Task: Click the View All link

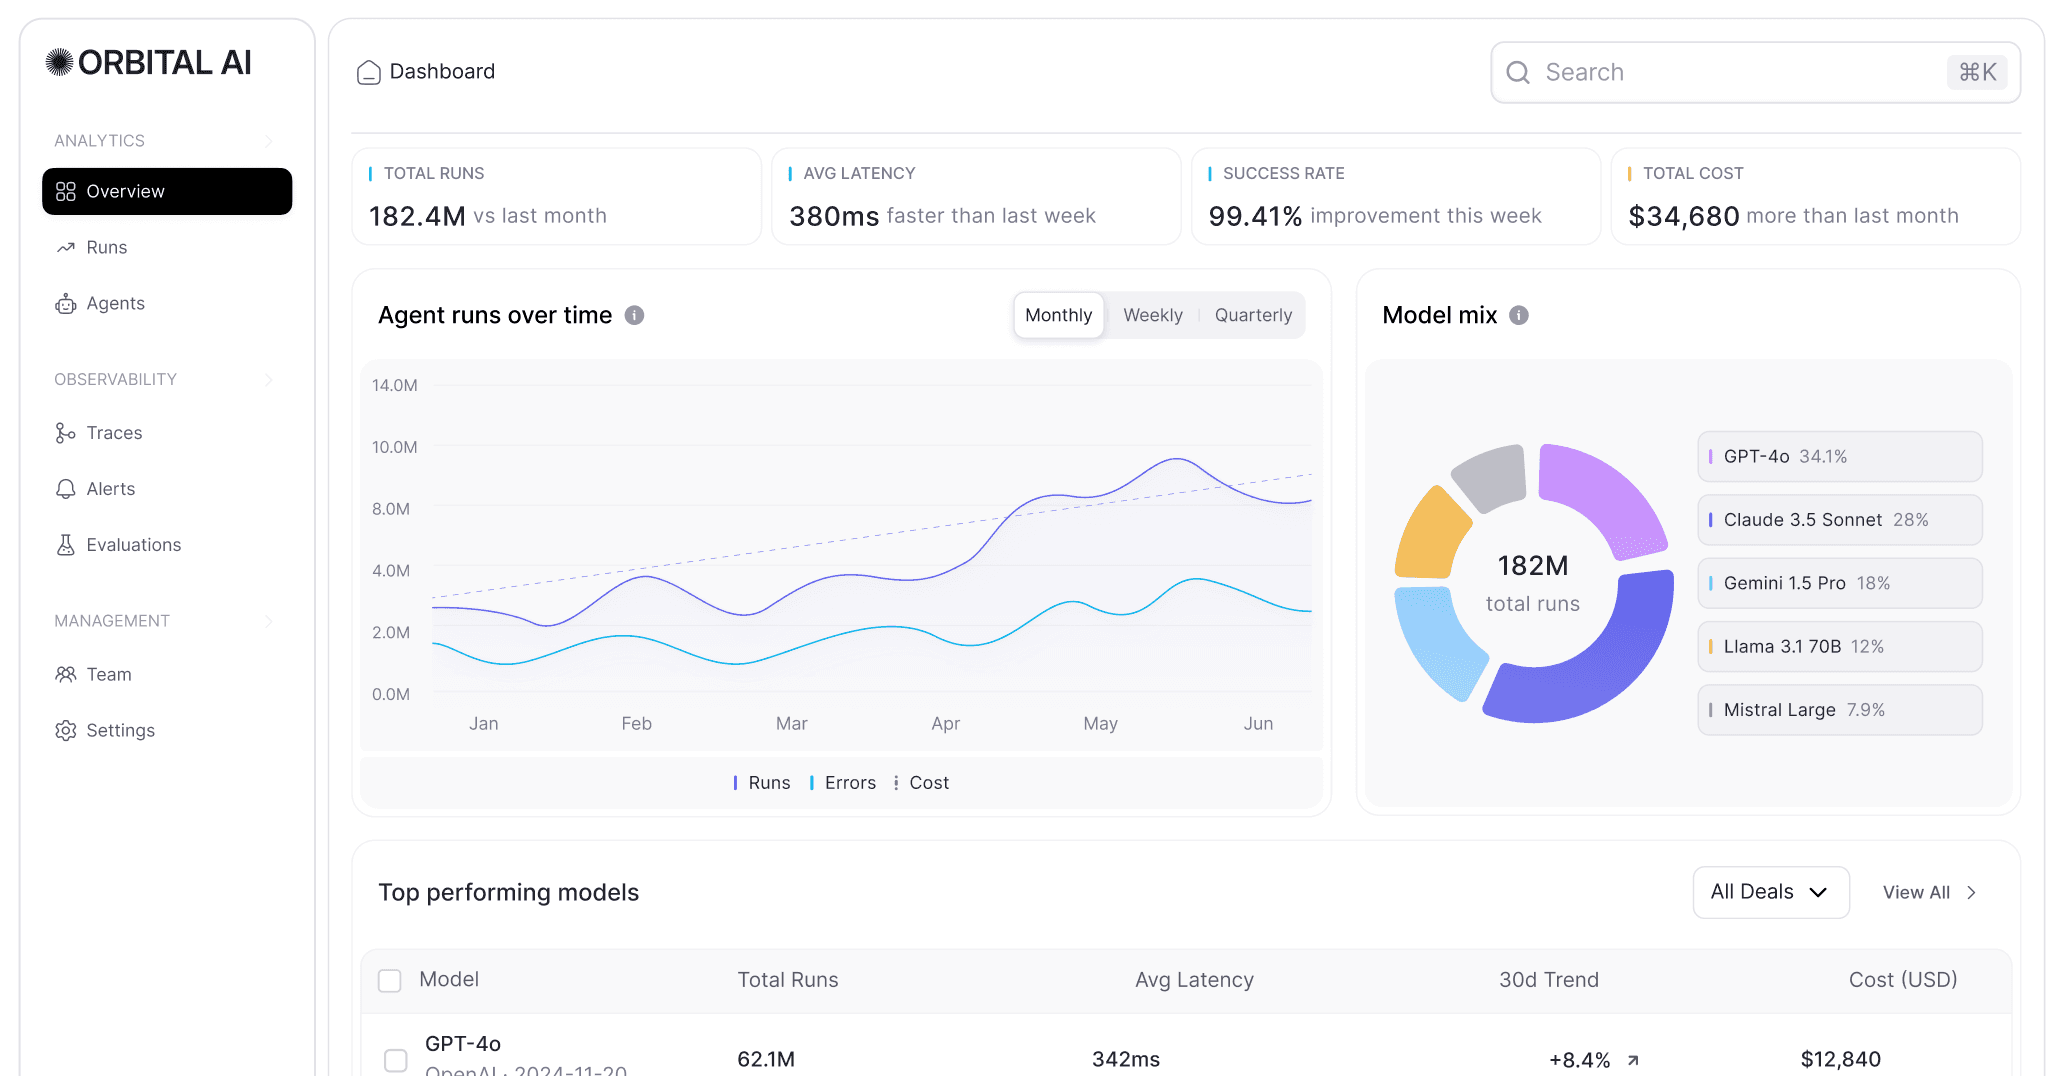Action: (x=1930, y=893)
